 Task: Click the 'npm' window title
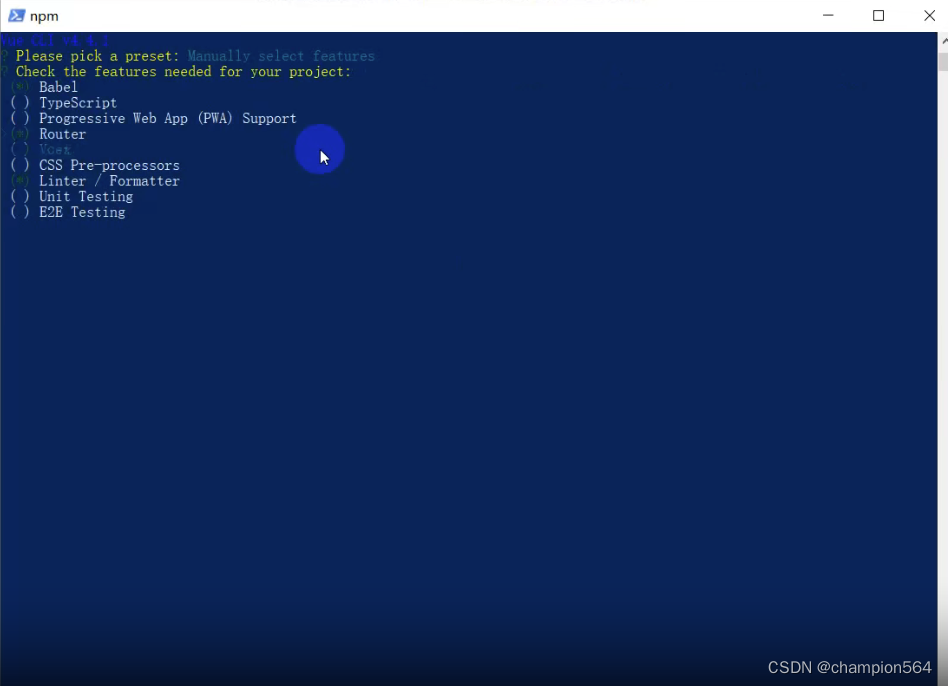tap(44, 16)
